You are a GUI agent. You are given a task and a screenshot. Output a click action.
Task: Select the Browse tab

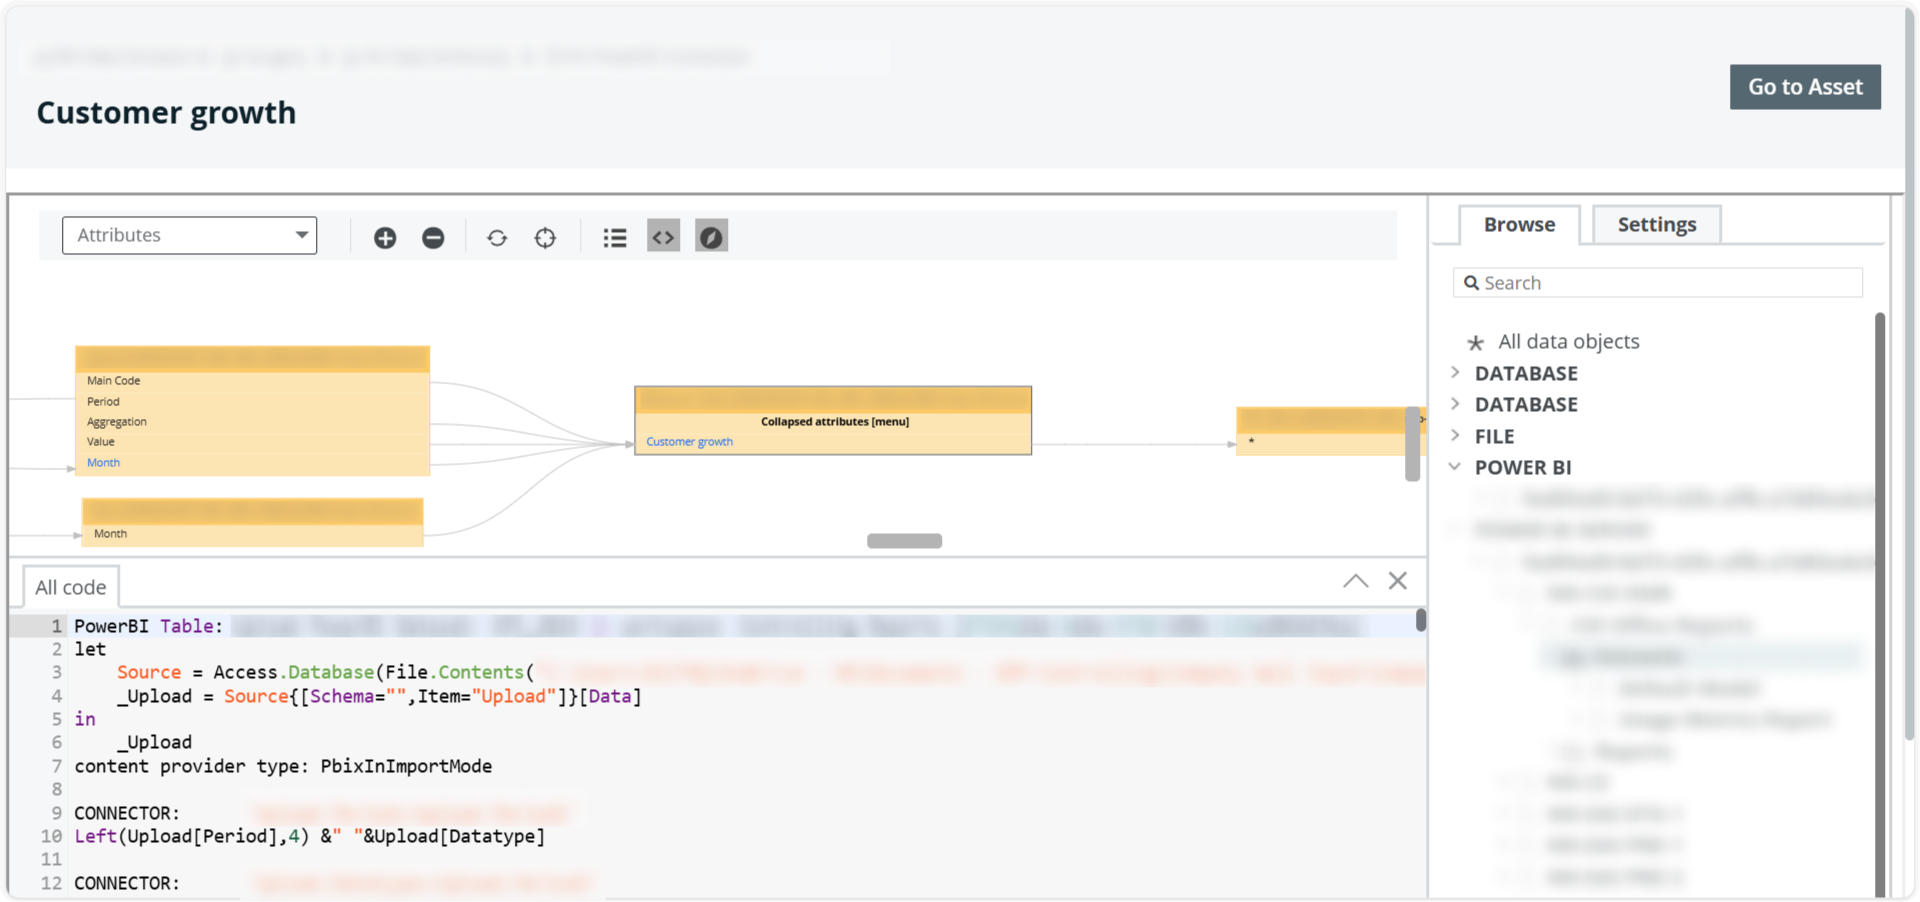pyautogui.click(x=1519, y=225)
